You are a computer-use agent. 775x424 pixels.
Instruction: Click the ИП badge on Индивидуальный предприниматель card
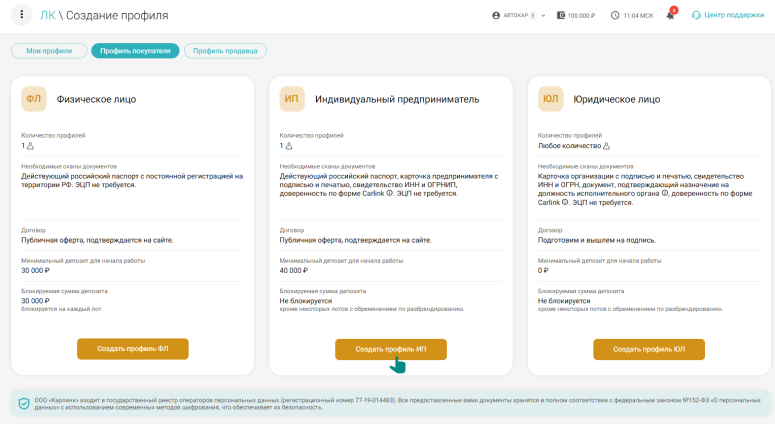(292, 99)
